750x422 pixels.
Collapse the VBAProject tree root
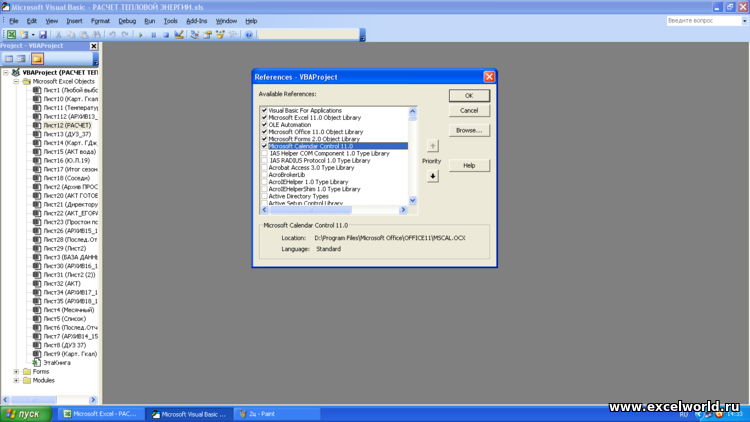click(x=6, y=72)
